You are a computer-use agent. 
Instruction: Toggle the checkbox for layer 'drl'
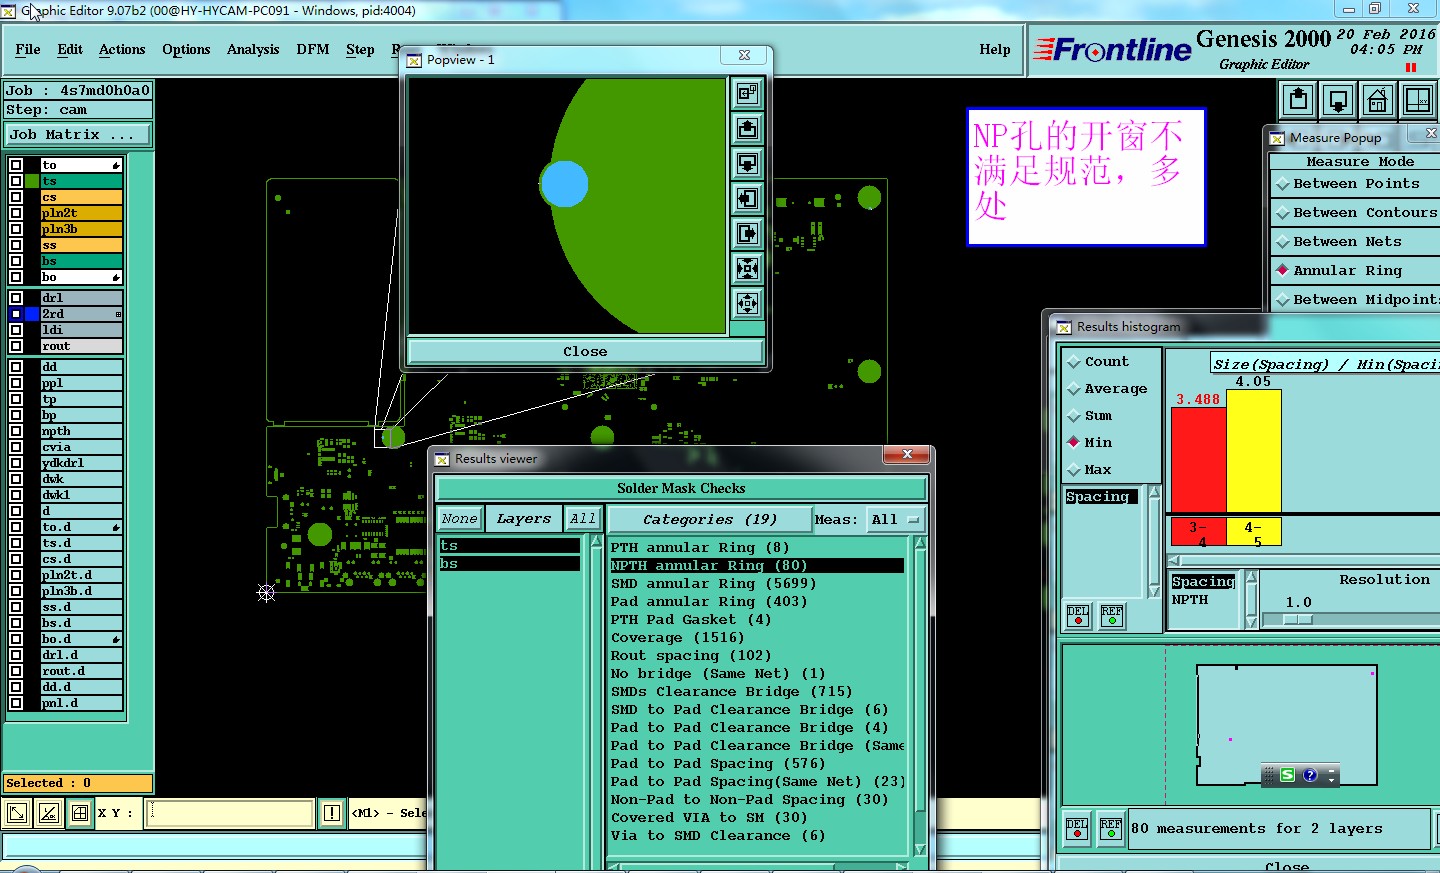[16, 298]
